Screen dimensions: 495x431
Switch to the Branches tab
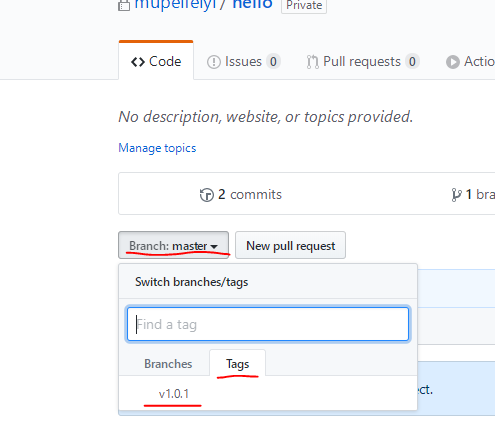[168, 364]
